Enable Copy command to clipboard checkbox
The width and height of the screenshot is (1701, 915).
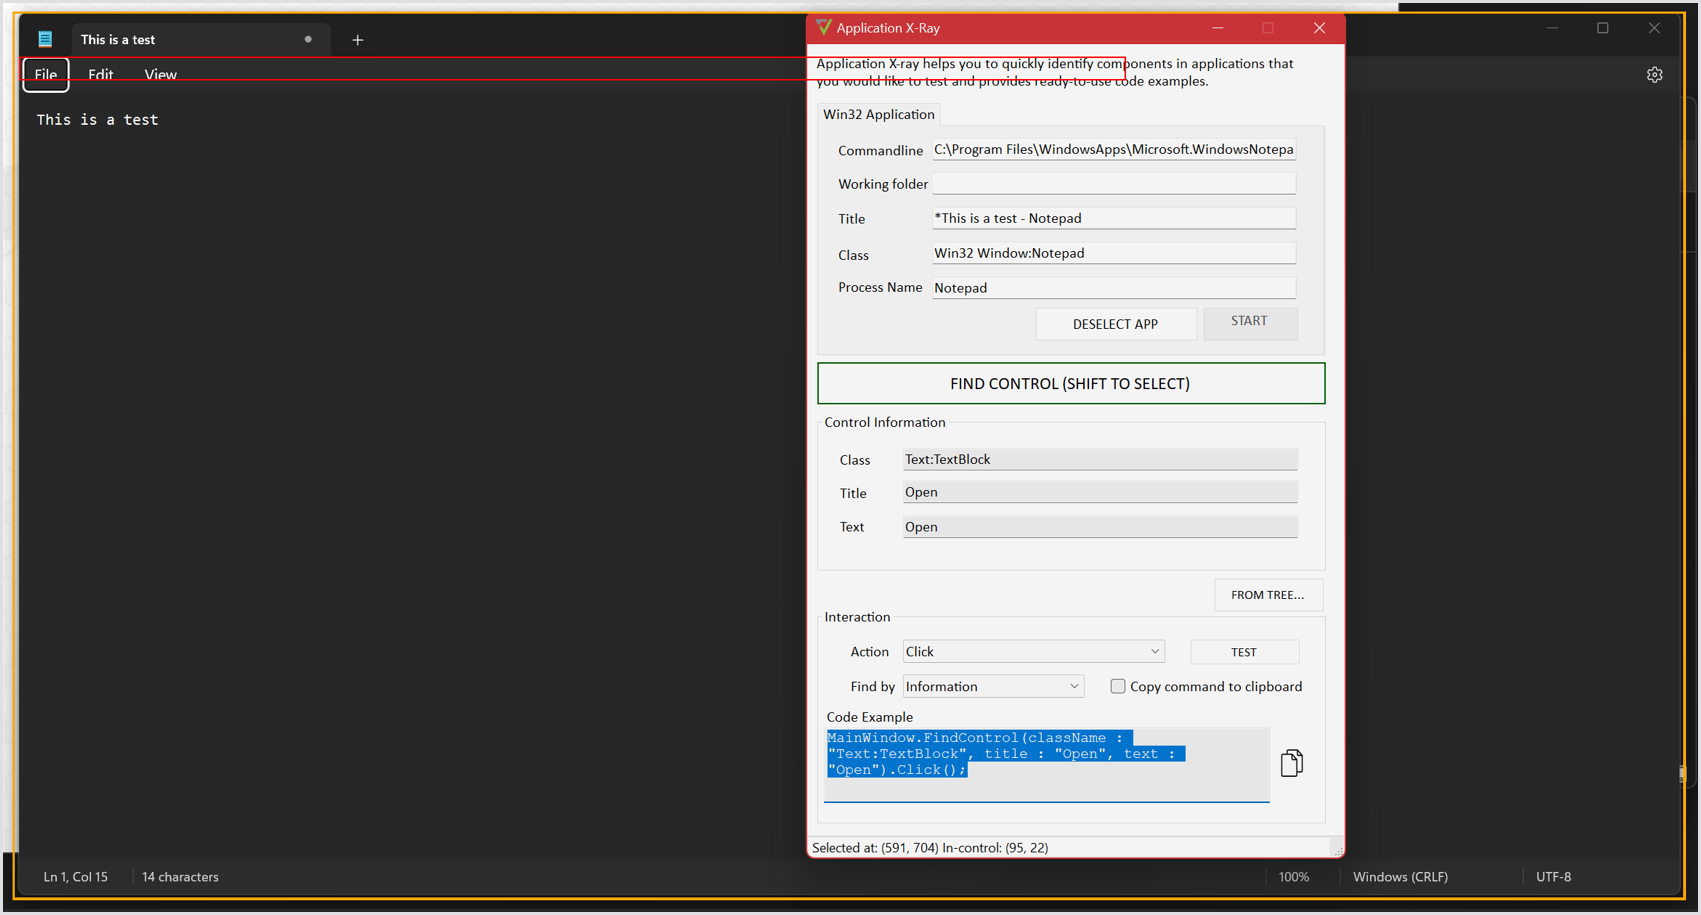[1118, 686]
